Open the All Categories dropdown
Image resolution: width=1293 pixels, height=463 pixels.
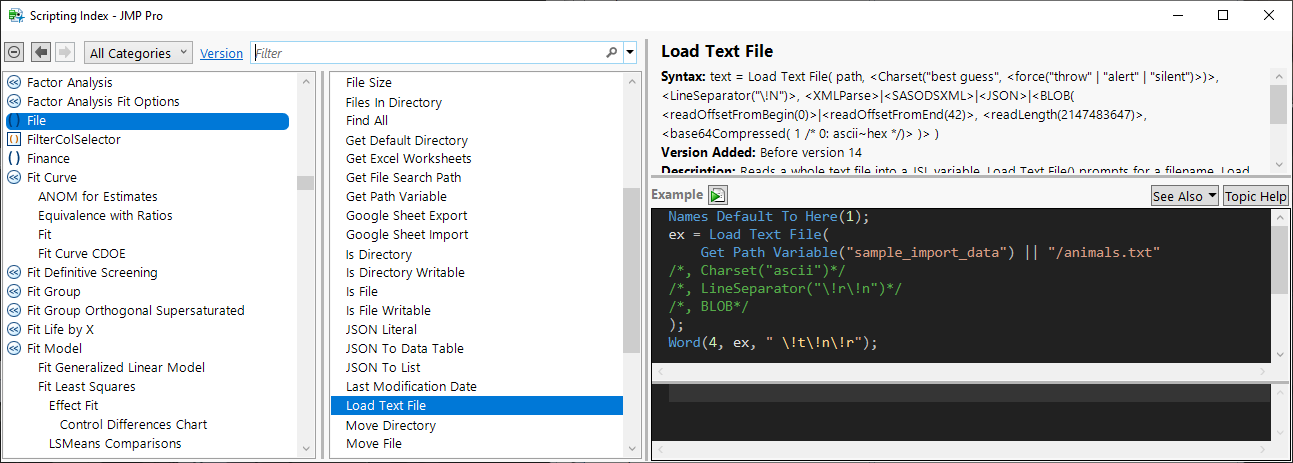click(138, 53)
